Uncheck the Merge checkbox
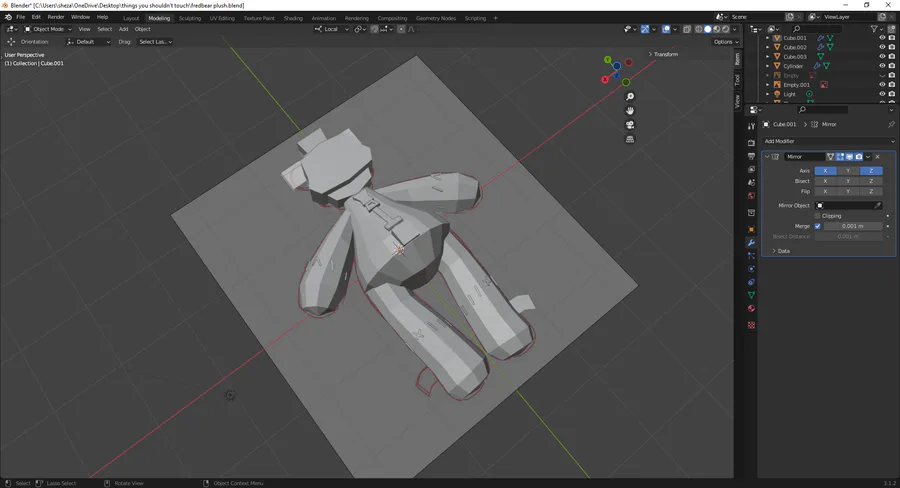 click(x=818, y=226)
